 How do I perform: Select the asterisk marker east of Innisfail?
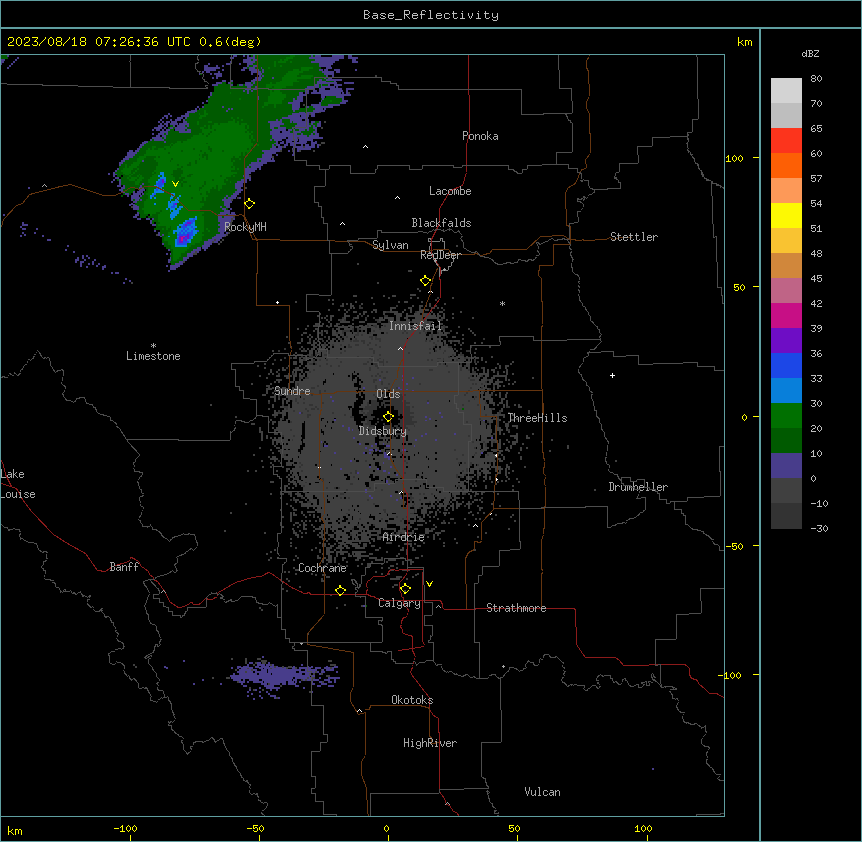[x=502, y=303]
